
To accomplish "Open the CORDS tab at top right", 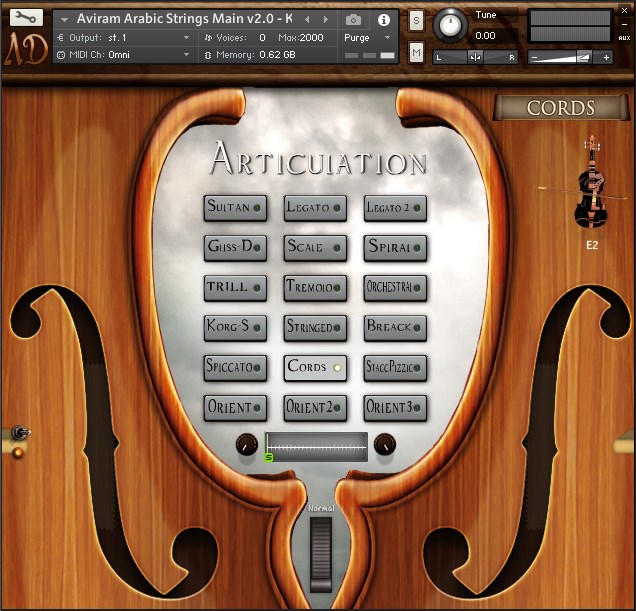I will tap(561, 108).
